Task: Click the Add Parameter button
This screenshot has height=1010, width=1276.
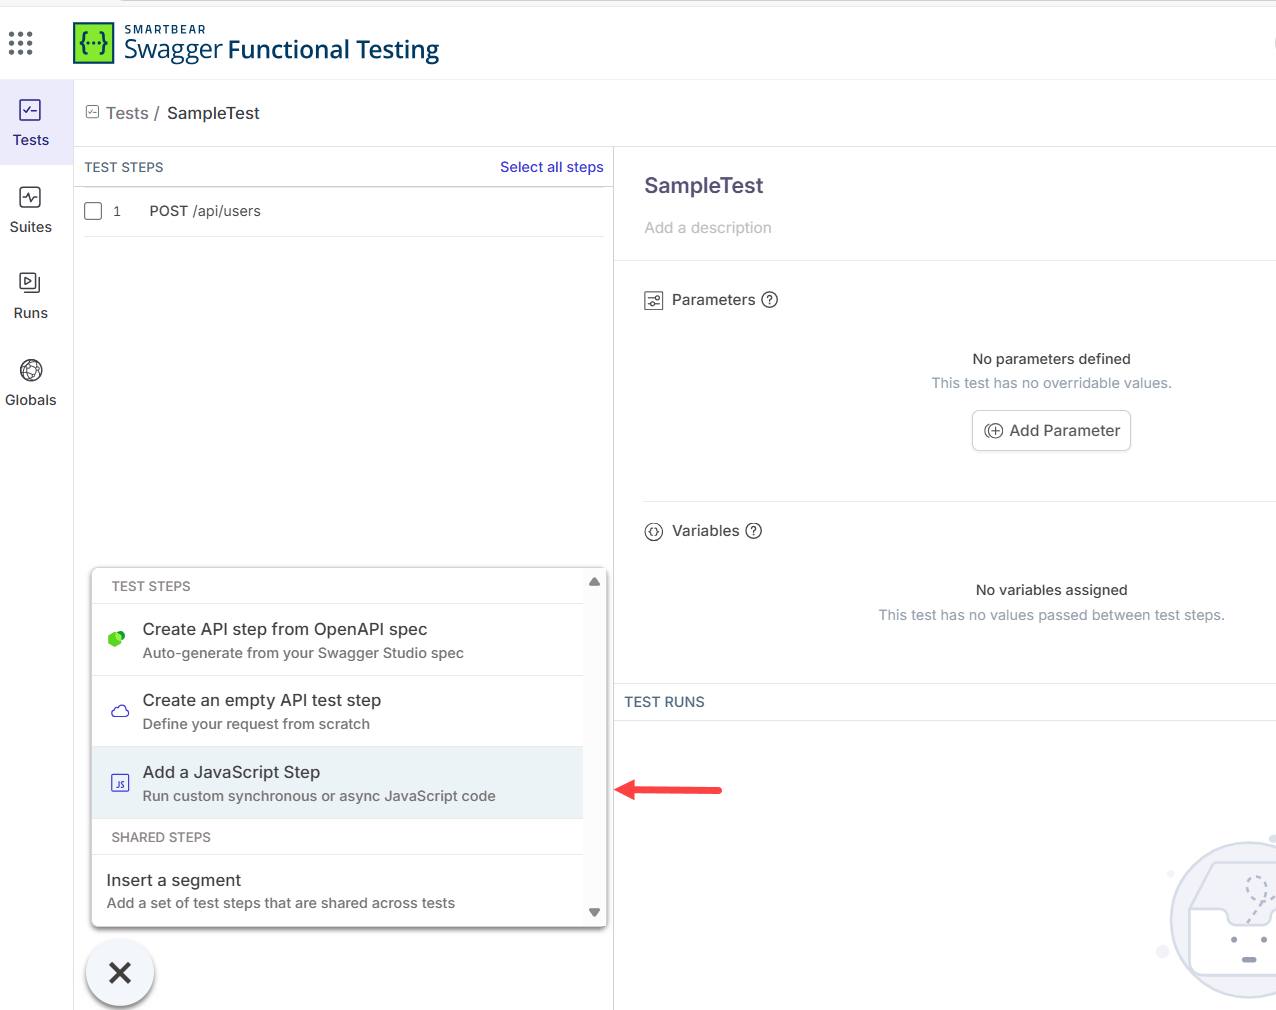Action: [1051, 430]
